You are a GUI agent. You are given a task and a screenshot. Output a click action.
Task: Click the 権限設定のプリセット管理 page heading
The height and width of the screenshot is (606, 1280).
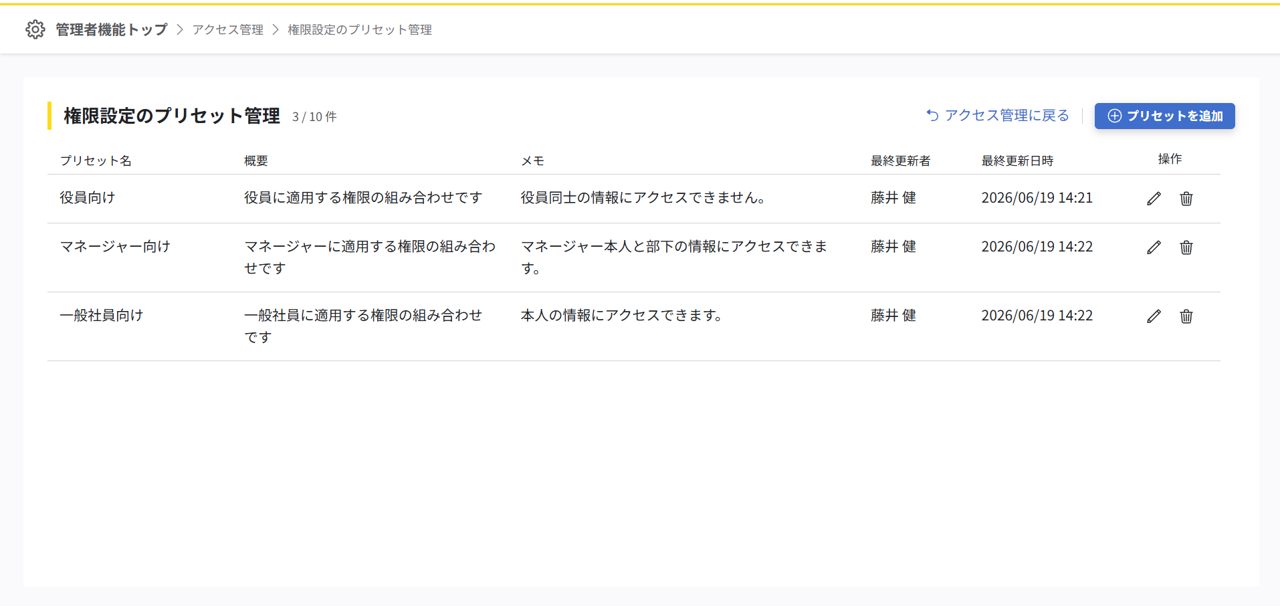172,116
